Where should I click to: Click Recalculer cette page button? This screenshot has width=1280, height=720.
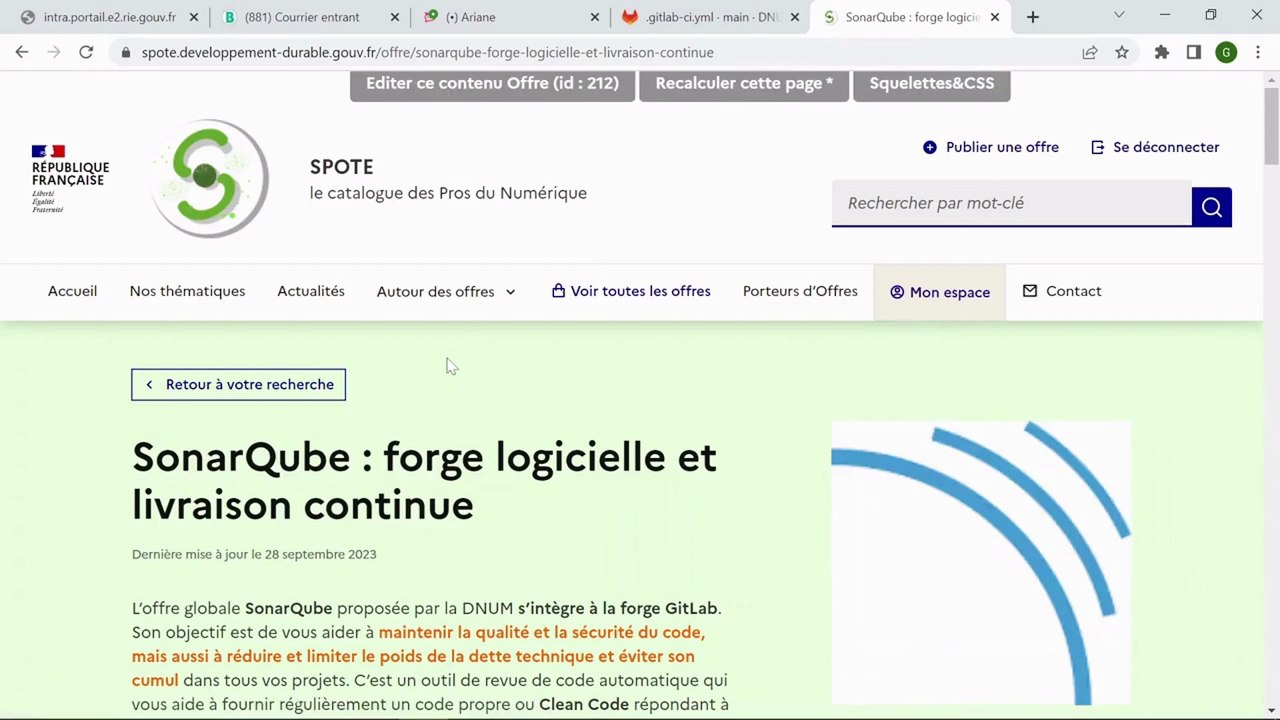click(744, 84)
